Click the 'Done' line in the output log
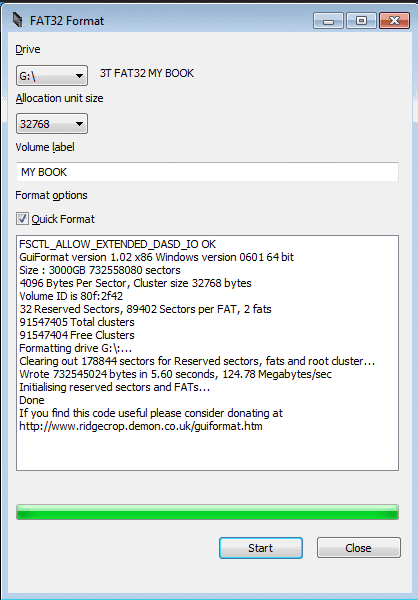The width and height of the screenshot is (418, 600). click(32, 400)
